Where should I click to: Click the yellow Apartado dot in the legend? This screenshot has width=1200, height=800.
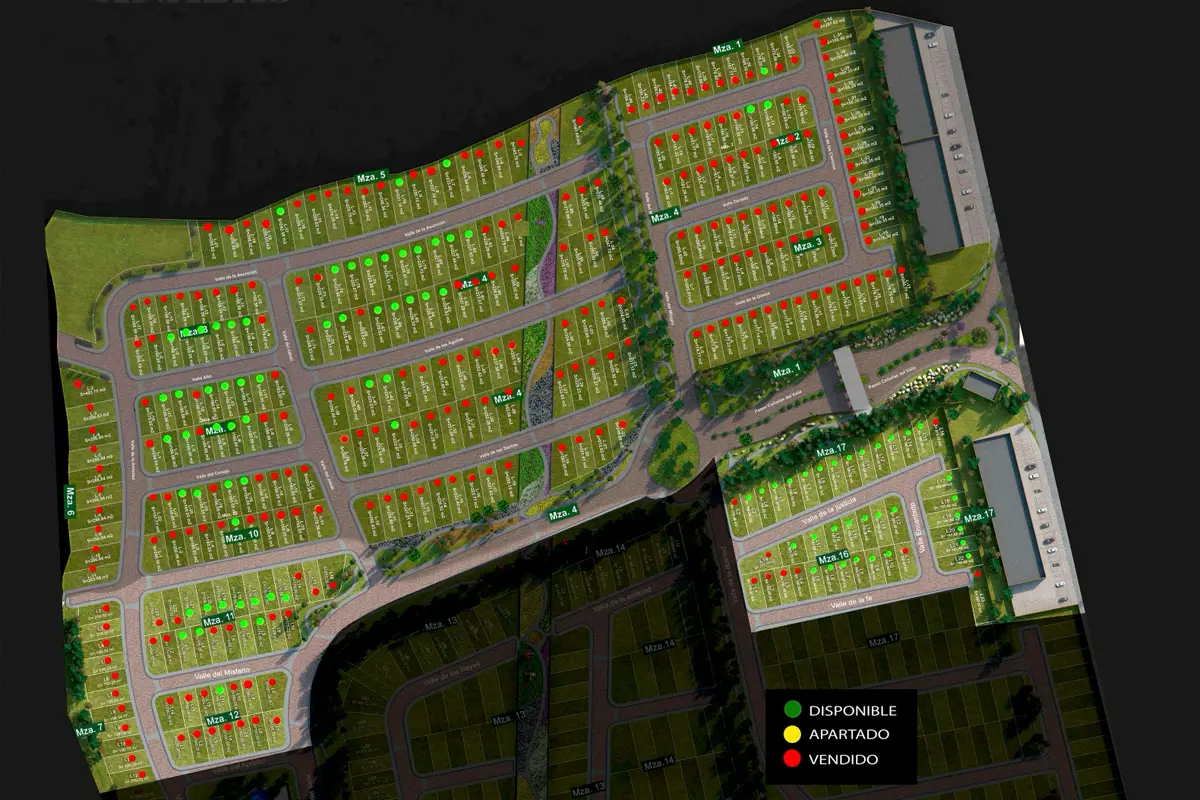(x=793, y=734)
